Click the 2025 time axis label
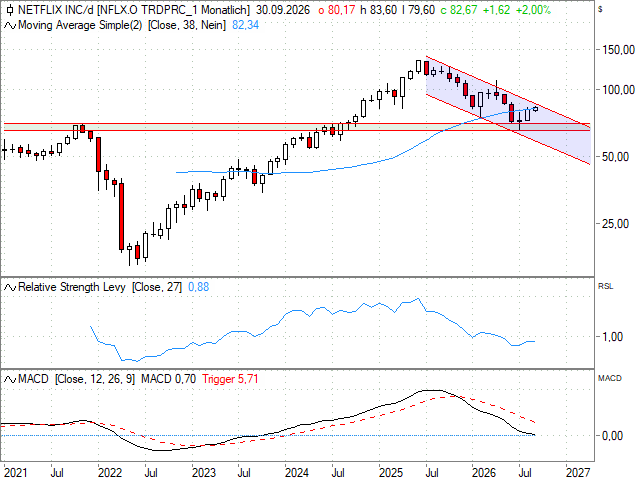 pos(391,473)
